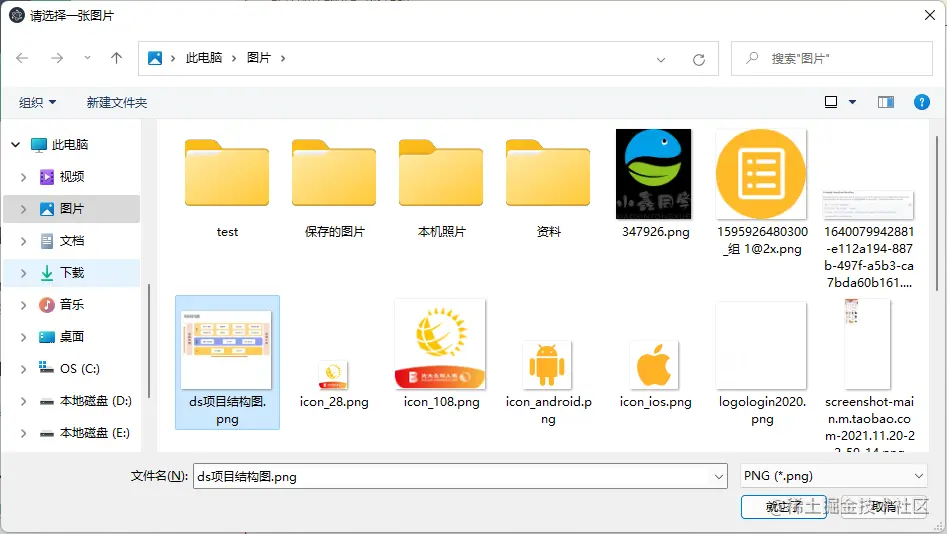Screen dimensions: 947x534
Task: Open help with the question mark icon
Action: tap(922, 102)
